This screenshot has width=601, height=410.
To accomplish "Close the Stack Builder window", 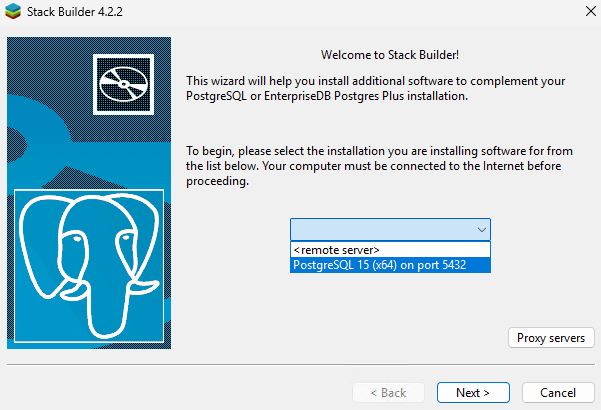I will (x=591, y=11).
